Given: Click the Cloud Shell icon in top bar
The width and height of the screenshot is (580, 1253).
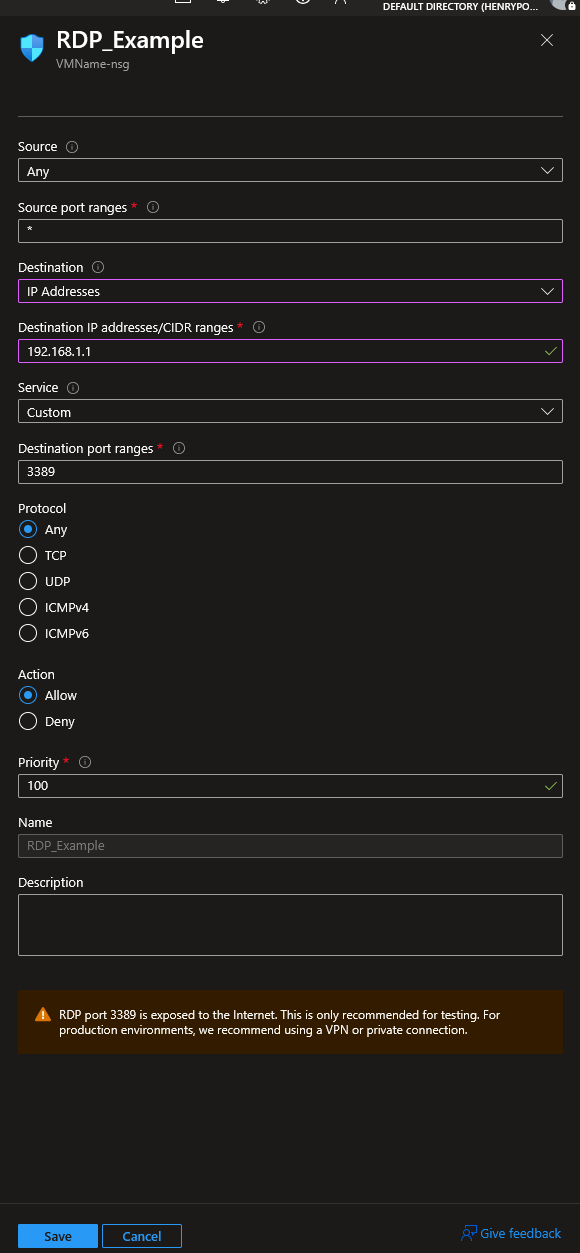Looking at the screenshot, I should coord(183,3).
